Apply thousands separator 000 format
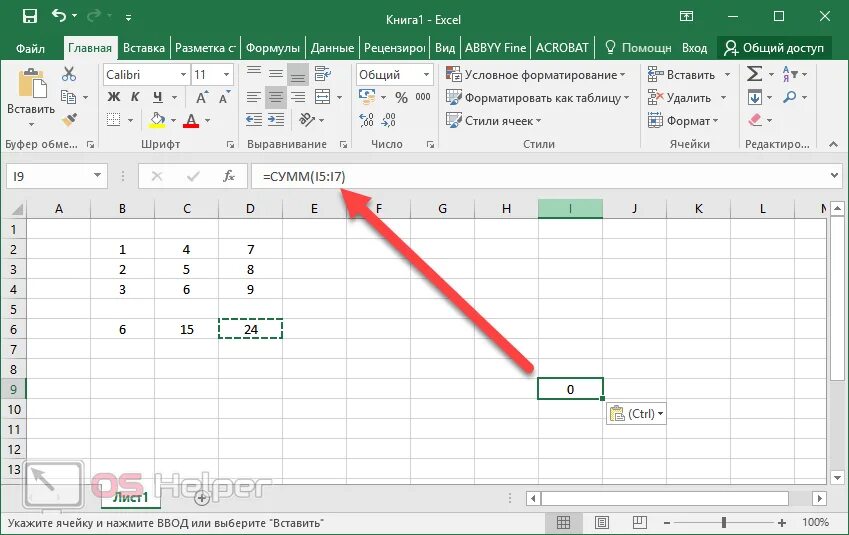Screen dimensions: 849x535 [x=423, y=97]
